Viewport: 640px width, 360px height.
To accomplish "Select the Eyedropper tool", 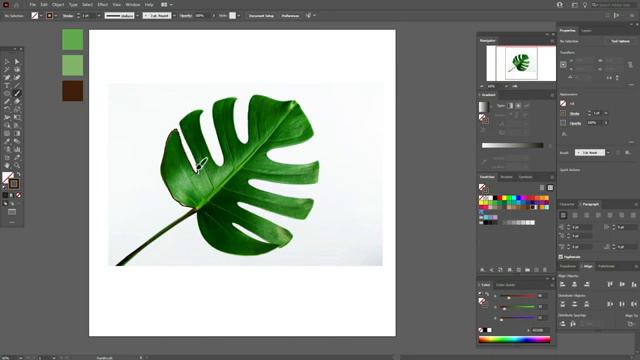I will (7, 141).
